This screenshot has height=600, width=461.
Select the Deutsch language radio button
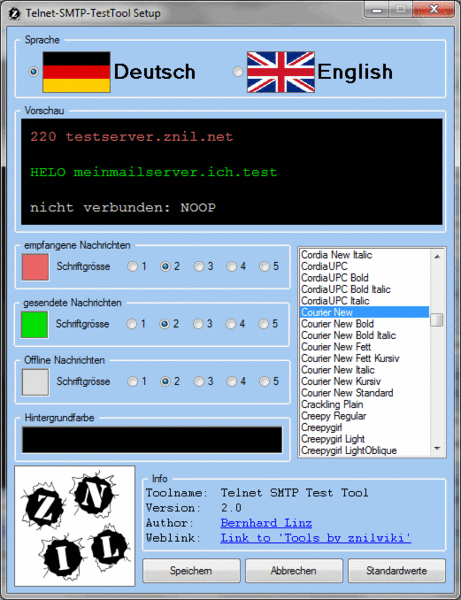click(34, 72)
